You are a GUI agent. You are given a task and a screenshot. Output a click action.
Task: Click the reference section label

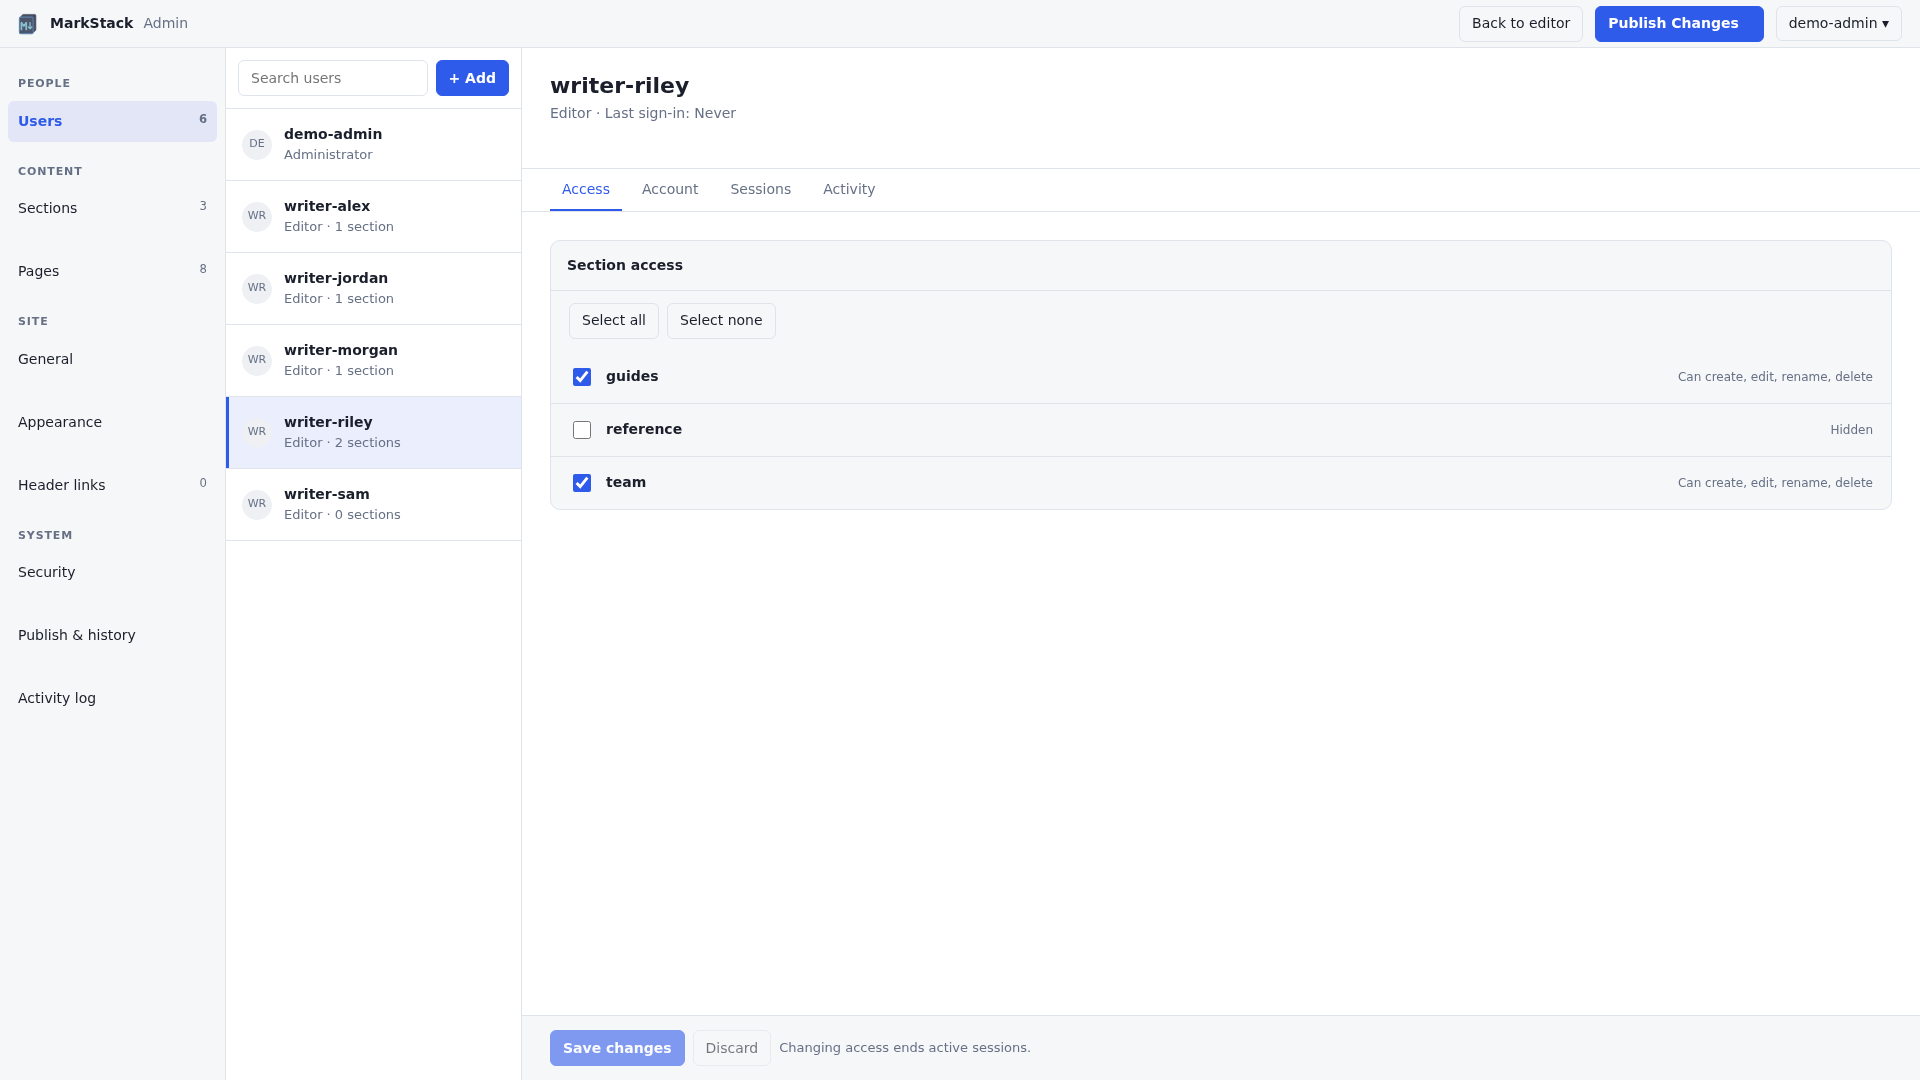(x=644, y=429)
